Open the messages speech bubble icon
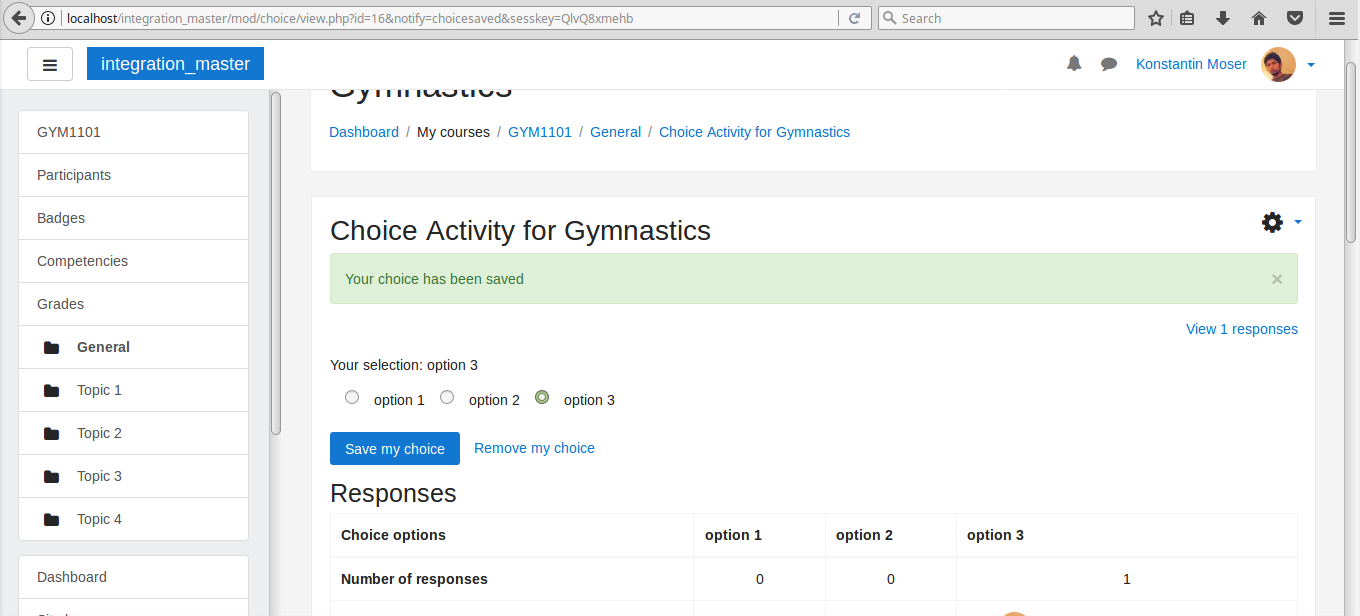Image resolution: width=1360 pixels, height=616 pixels. tap(1109, 64)
